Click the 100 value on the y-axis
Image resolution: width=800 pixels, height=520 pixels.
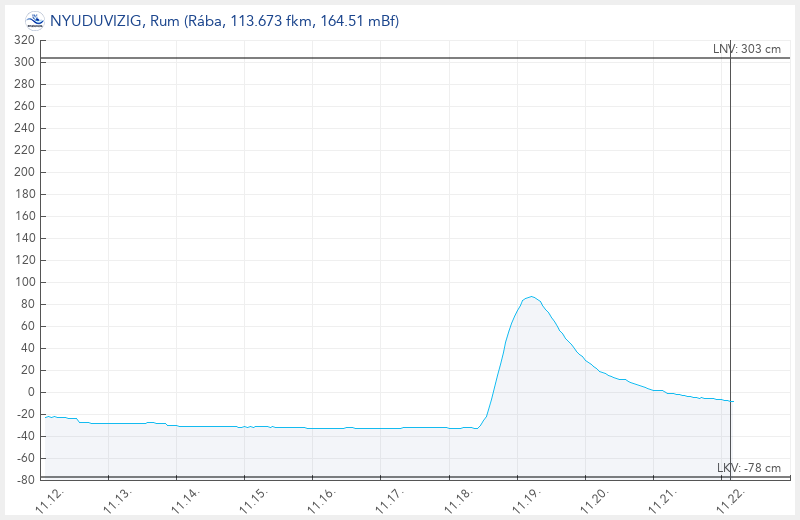pos(24,282)
